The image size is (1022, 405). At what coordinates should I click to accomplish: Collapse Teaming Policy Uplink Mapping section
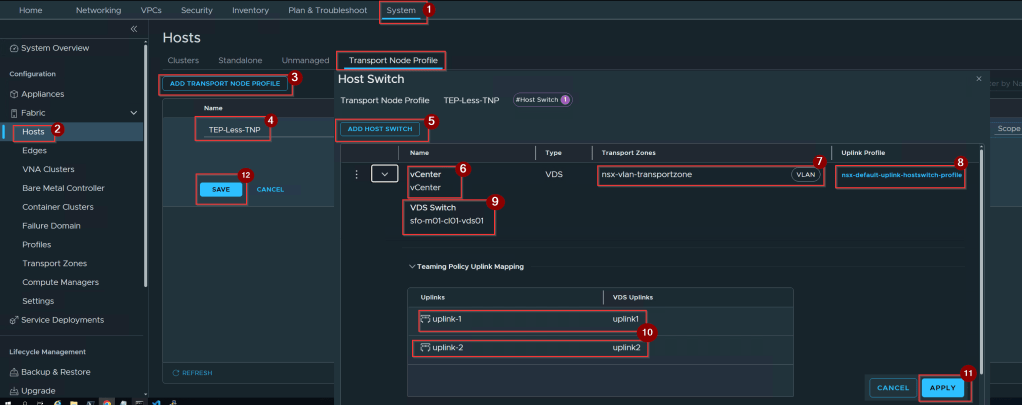pyautogui.click(x=412, y=267)
